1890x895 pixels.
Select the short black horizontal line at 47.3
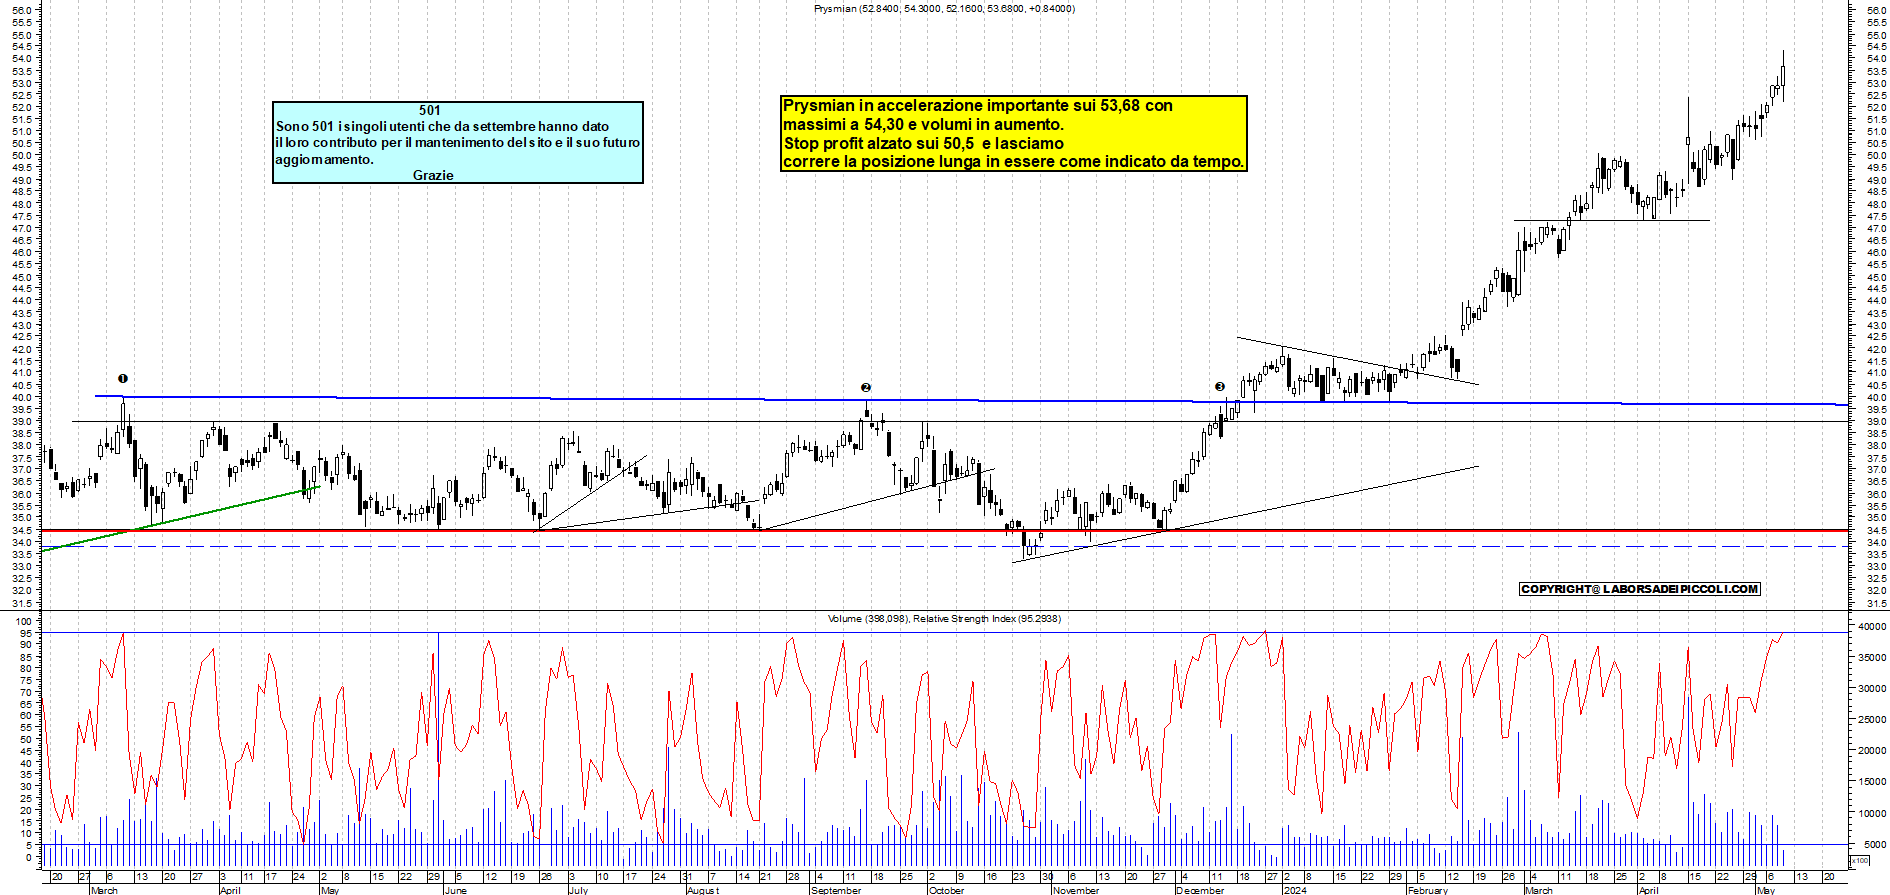point(1612,220)
